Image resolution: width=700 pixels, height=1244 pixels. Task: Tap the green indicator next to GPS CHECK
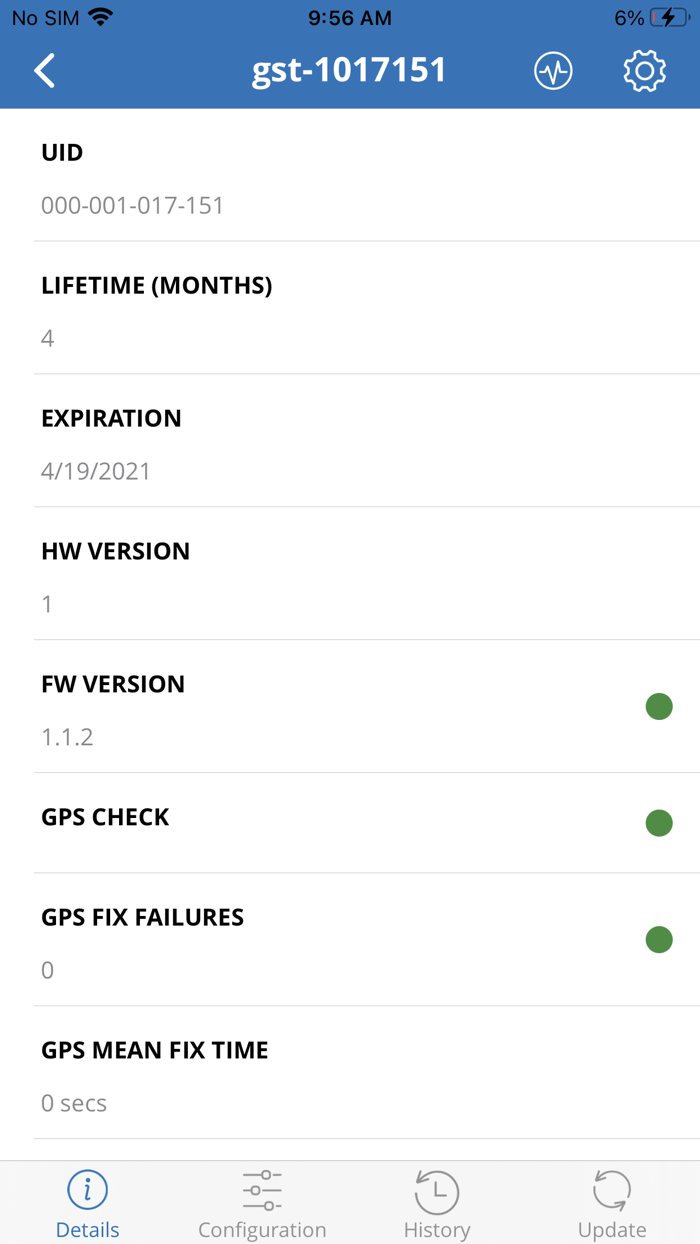(x=659, y=823)
